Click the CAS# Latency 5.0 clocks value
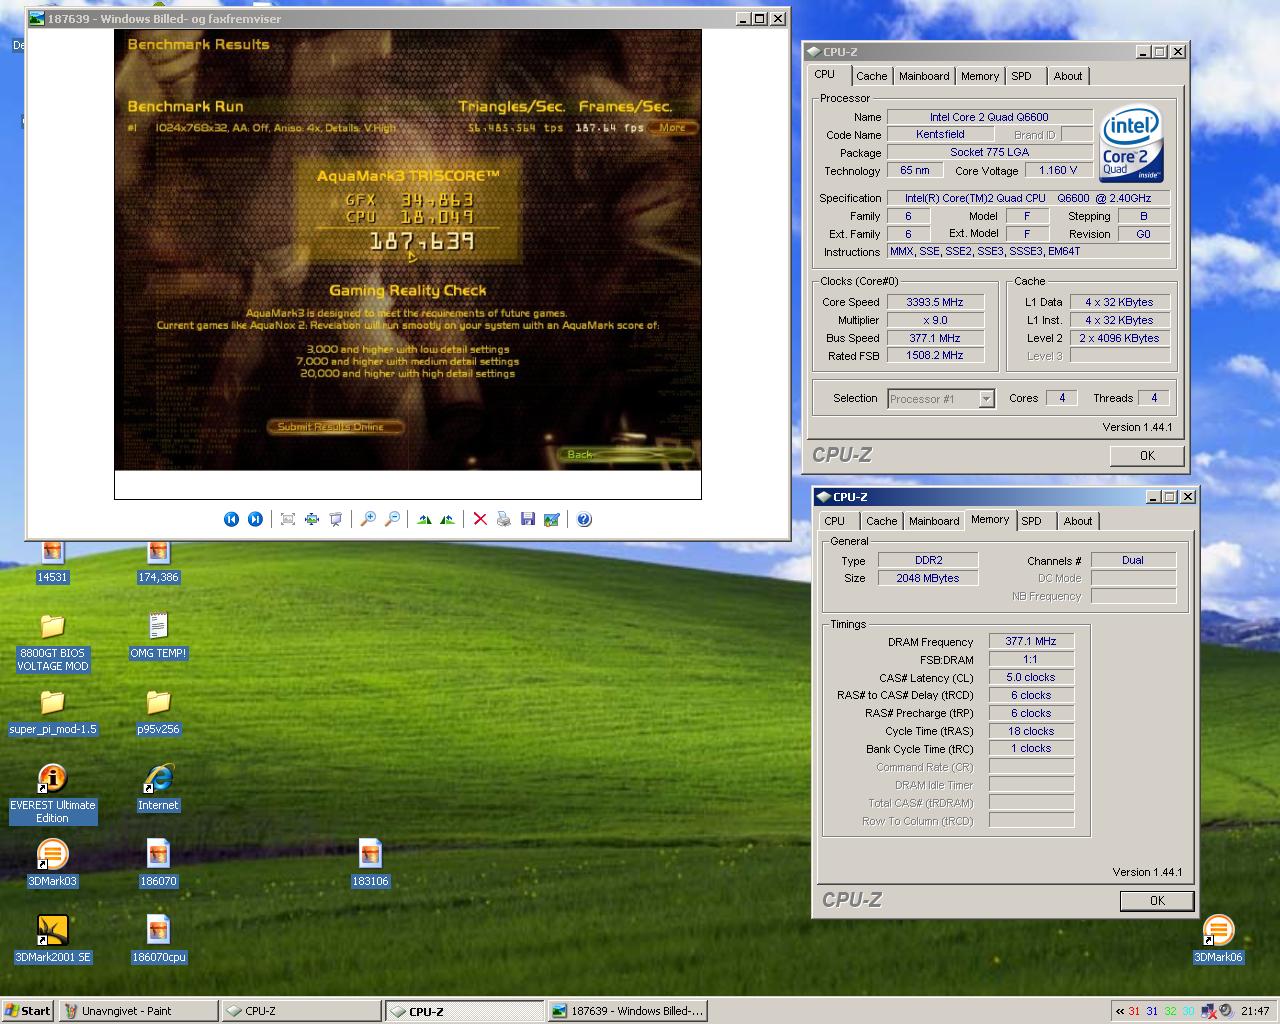The image size is (1280, 1024). [x=1031, y=678]
